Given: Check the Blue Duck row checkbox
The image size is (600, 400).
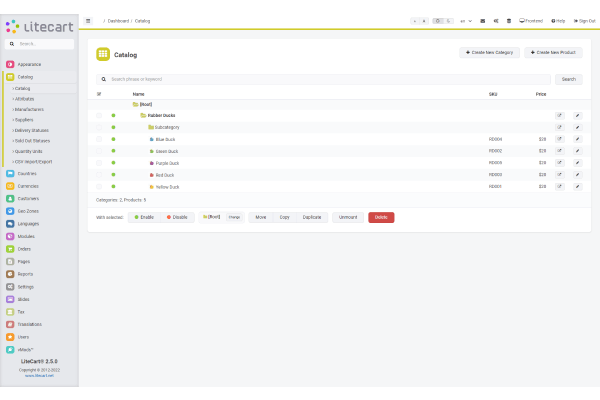Looking at the screenshot, I should 99,139.
